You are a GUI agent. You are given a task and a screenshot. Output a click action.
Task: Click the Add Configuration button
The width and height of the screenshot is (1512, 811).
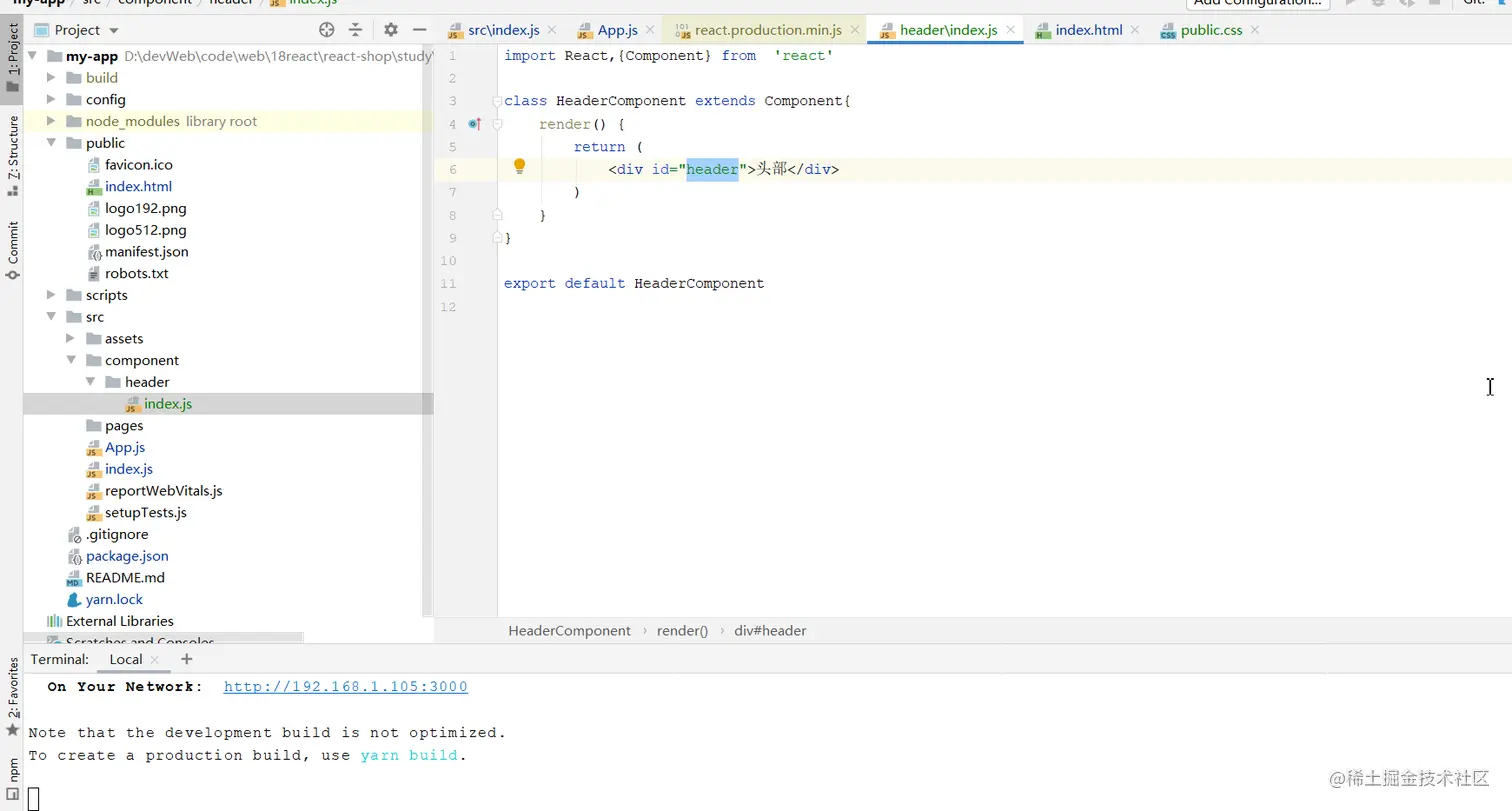click(x=1257, y=3)
